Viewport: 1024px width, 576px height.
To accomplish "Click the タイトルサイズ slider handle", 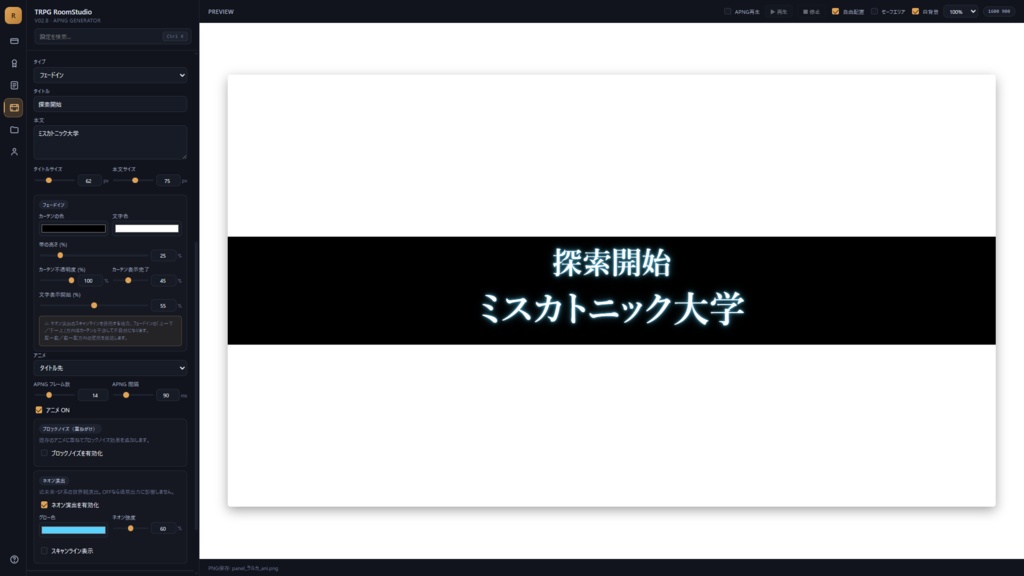I will [48, 180].
